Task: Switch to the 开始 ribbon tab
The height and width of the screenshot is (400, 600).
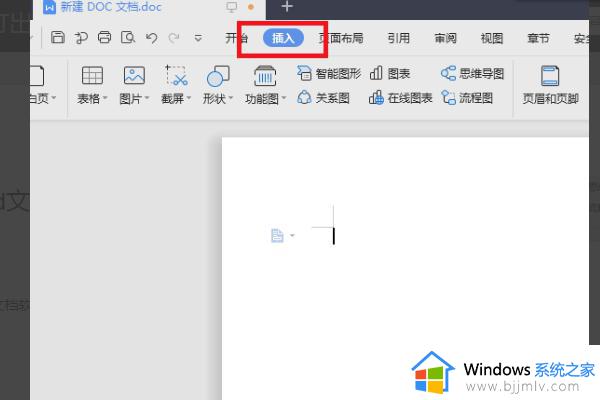Action: pos(236,38)
